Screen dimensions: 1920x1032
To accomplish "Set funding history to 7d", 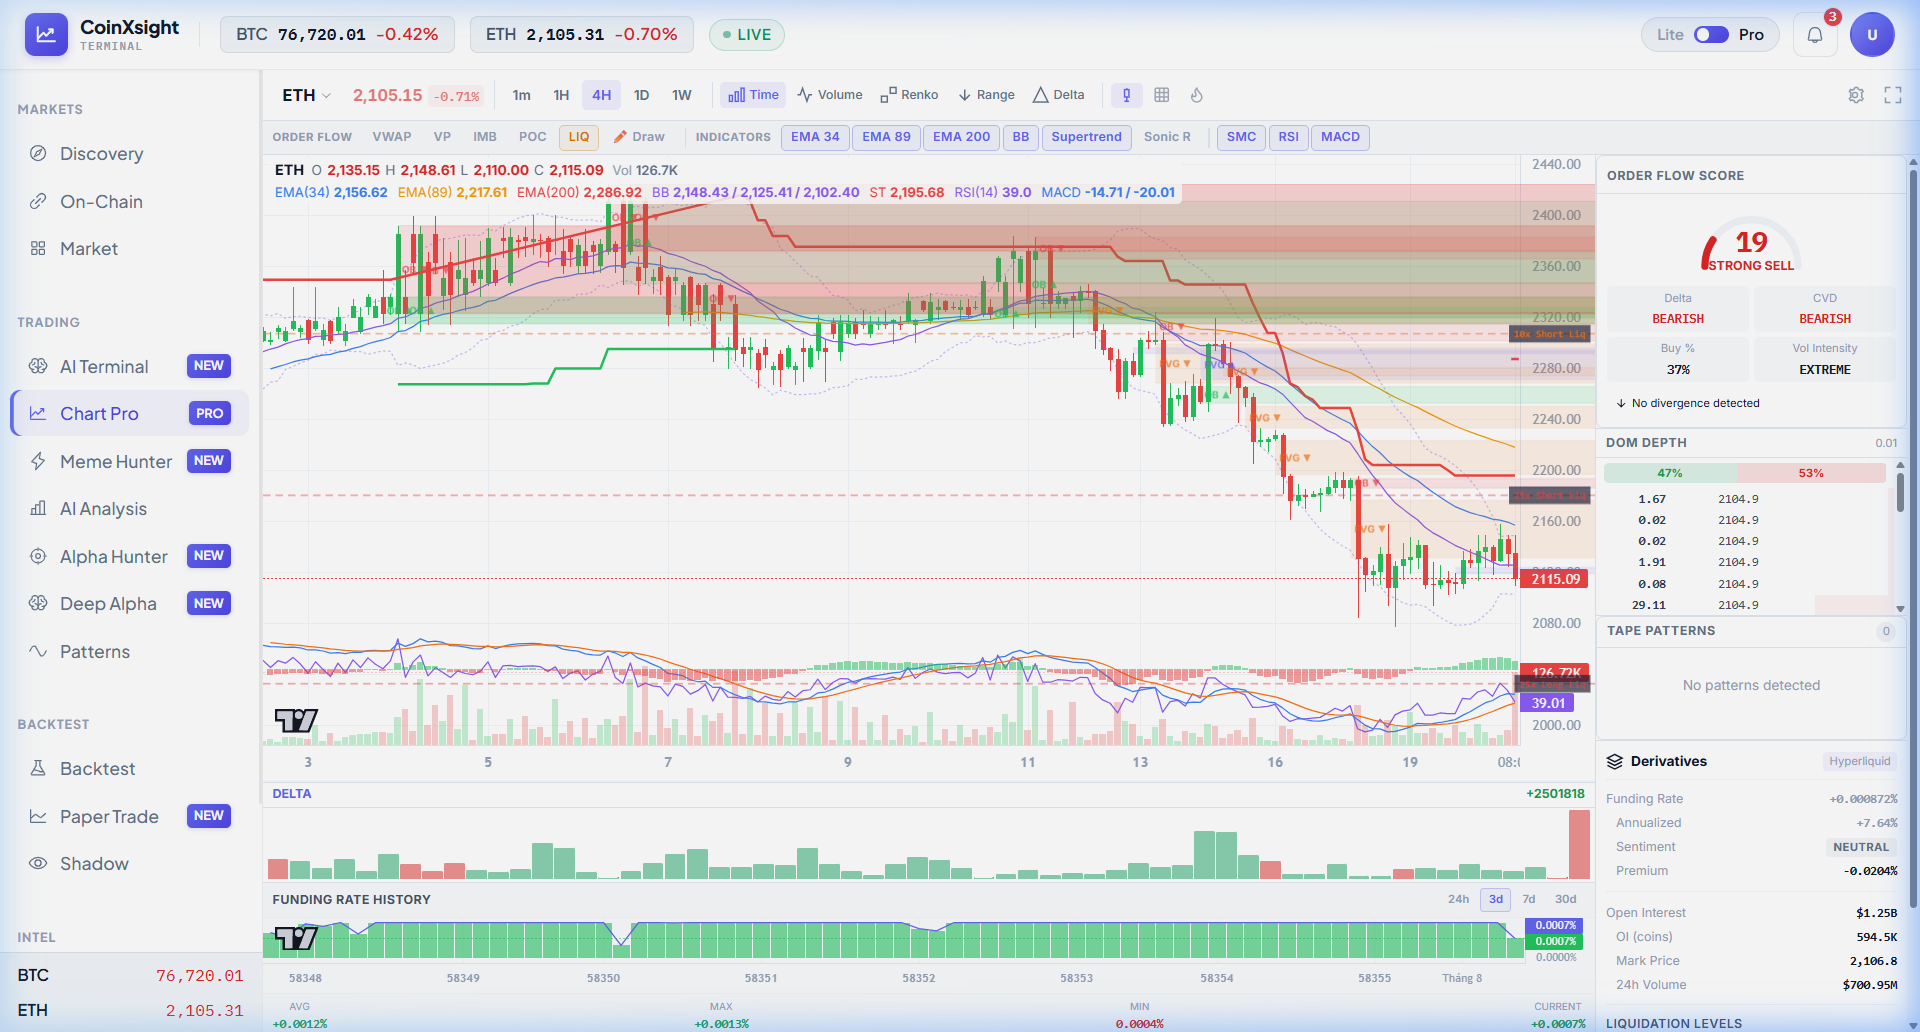I will pos(1529,899).
